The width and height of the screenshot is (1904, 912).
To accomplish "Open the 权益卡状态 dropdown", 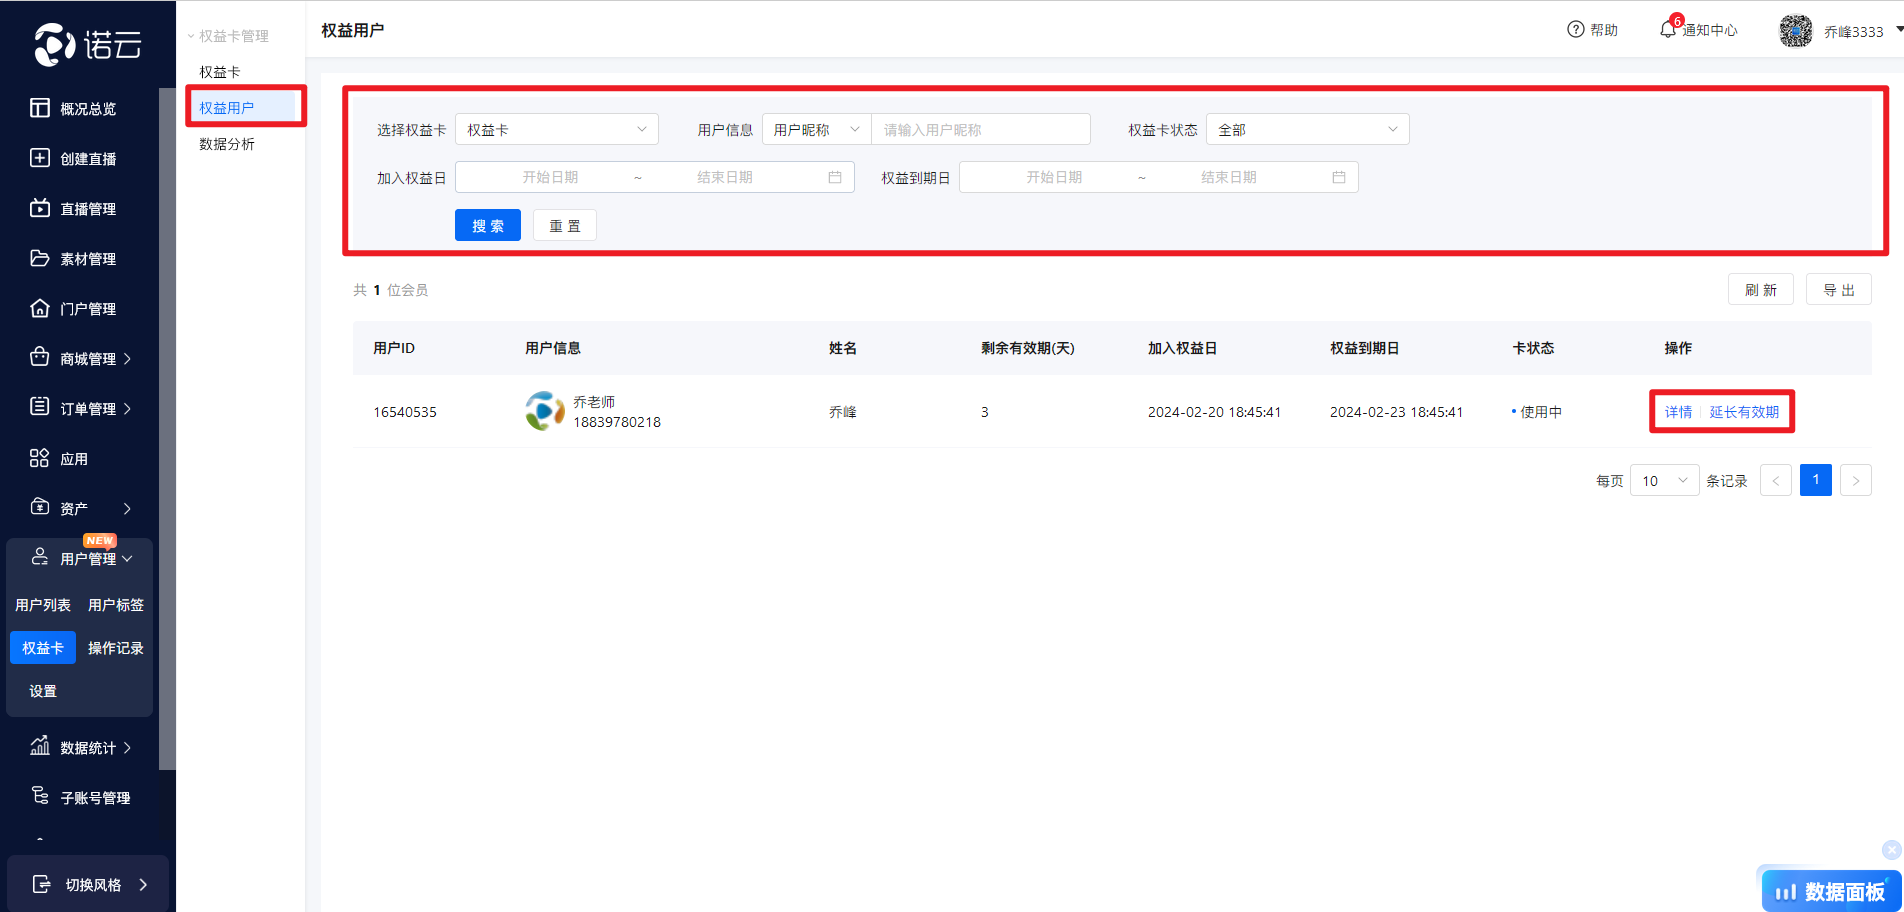I will 1307,130.
